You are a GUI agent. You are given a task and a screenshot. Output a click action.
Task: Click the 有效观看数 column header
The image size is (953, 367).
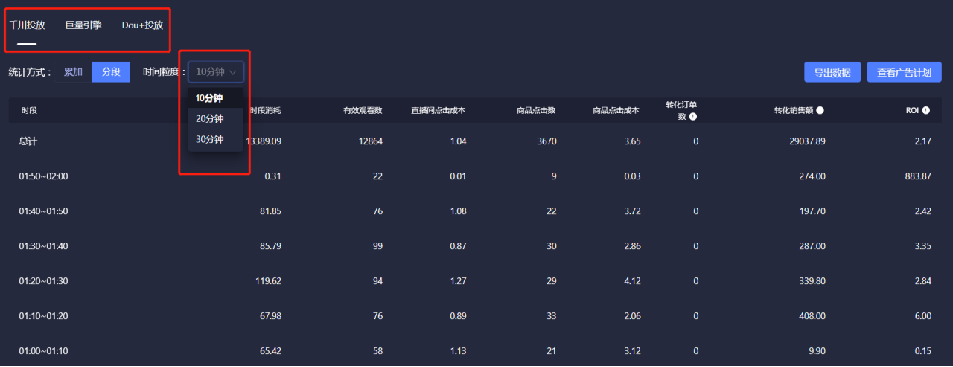tap(362, 111)
